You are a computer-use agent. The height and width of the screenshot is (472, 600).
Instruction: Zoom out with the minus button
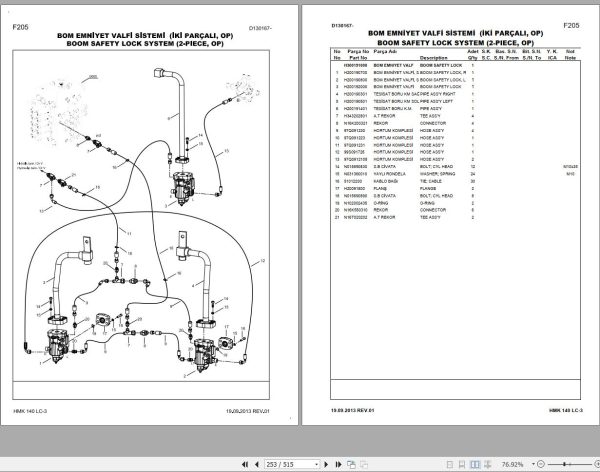coord(541,464)
